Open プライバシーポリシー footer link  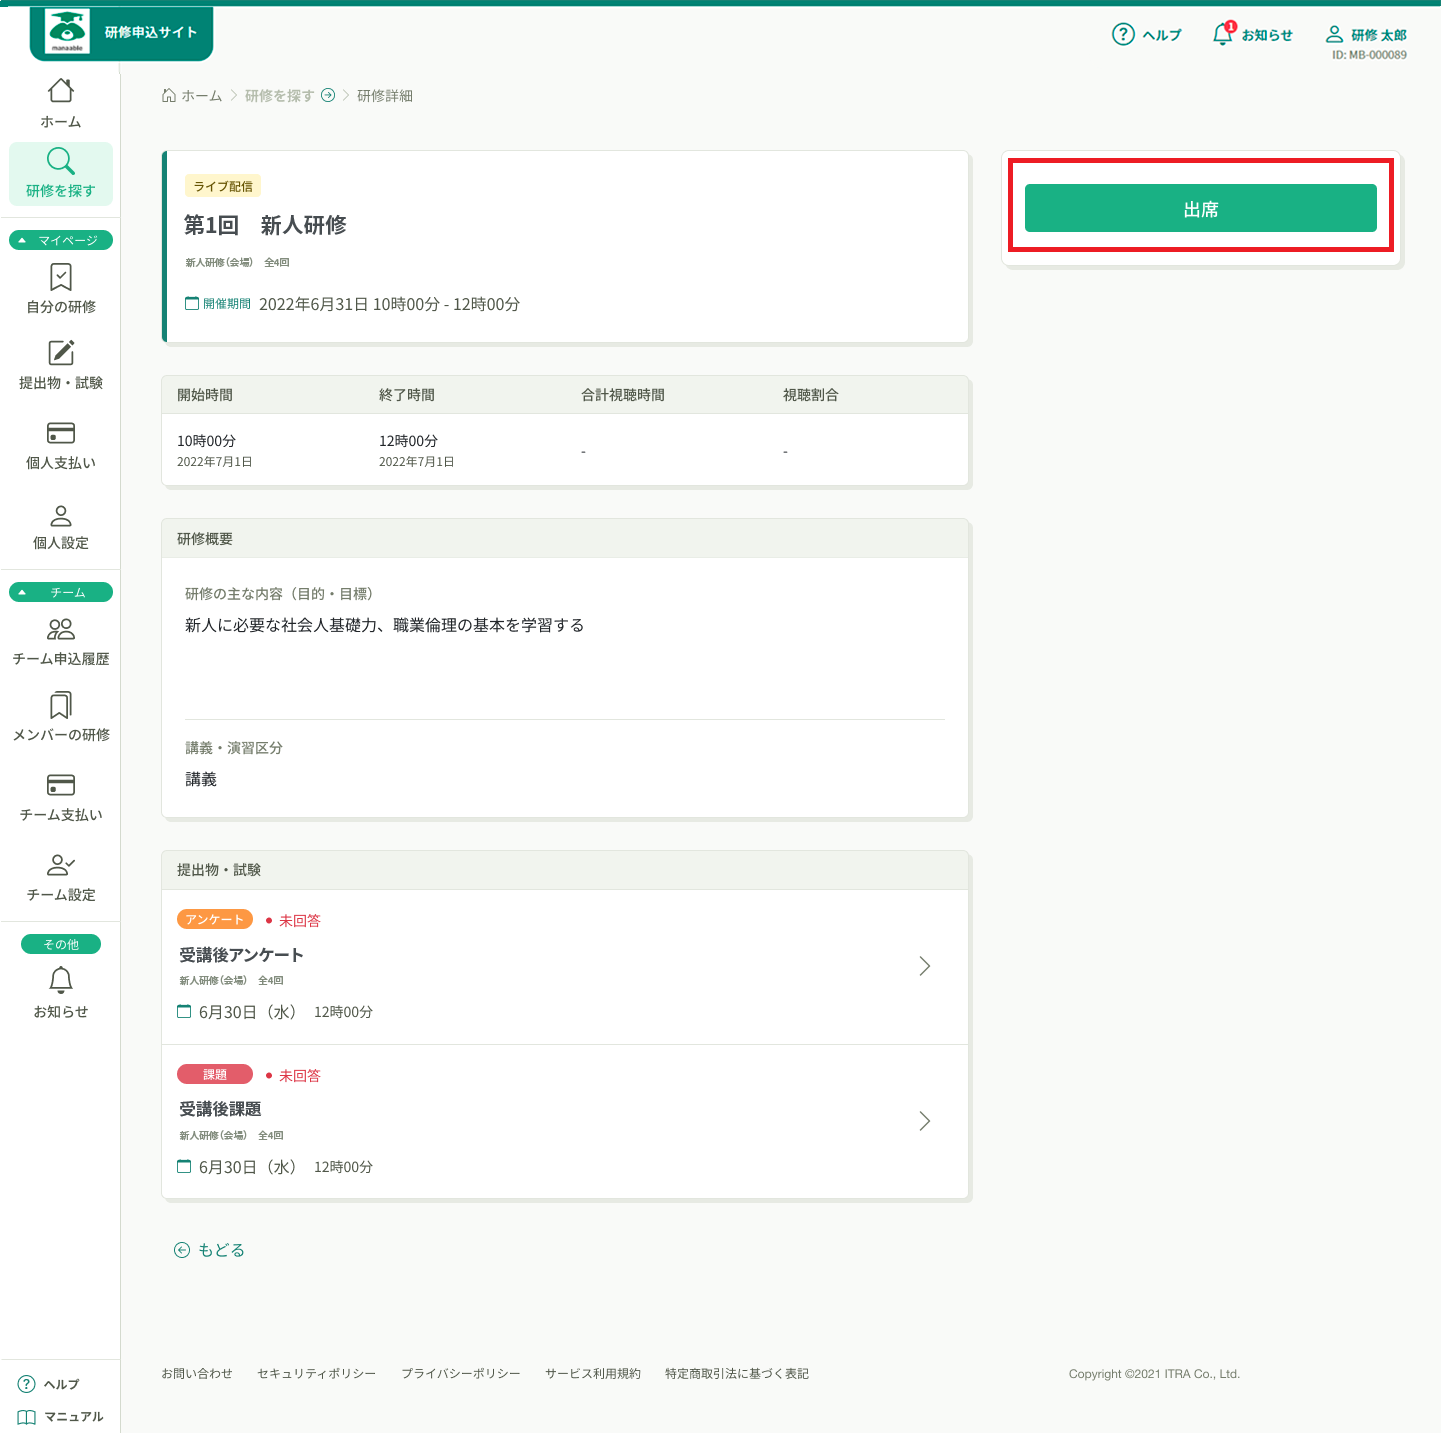tap(461, 1374)
